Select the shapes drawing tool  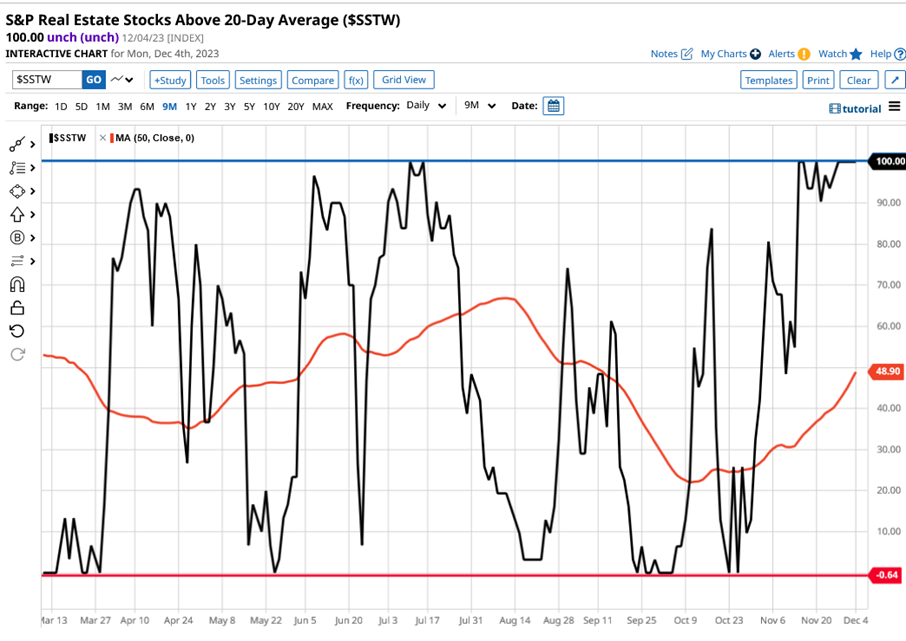[16, 190]
